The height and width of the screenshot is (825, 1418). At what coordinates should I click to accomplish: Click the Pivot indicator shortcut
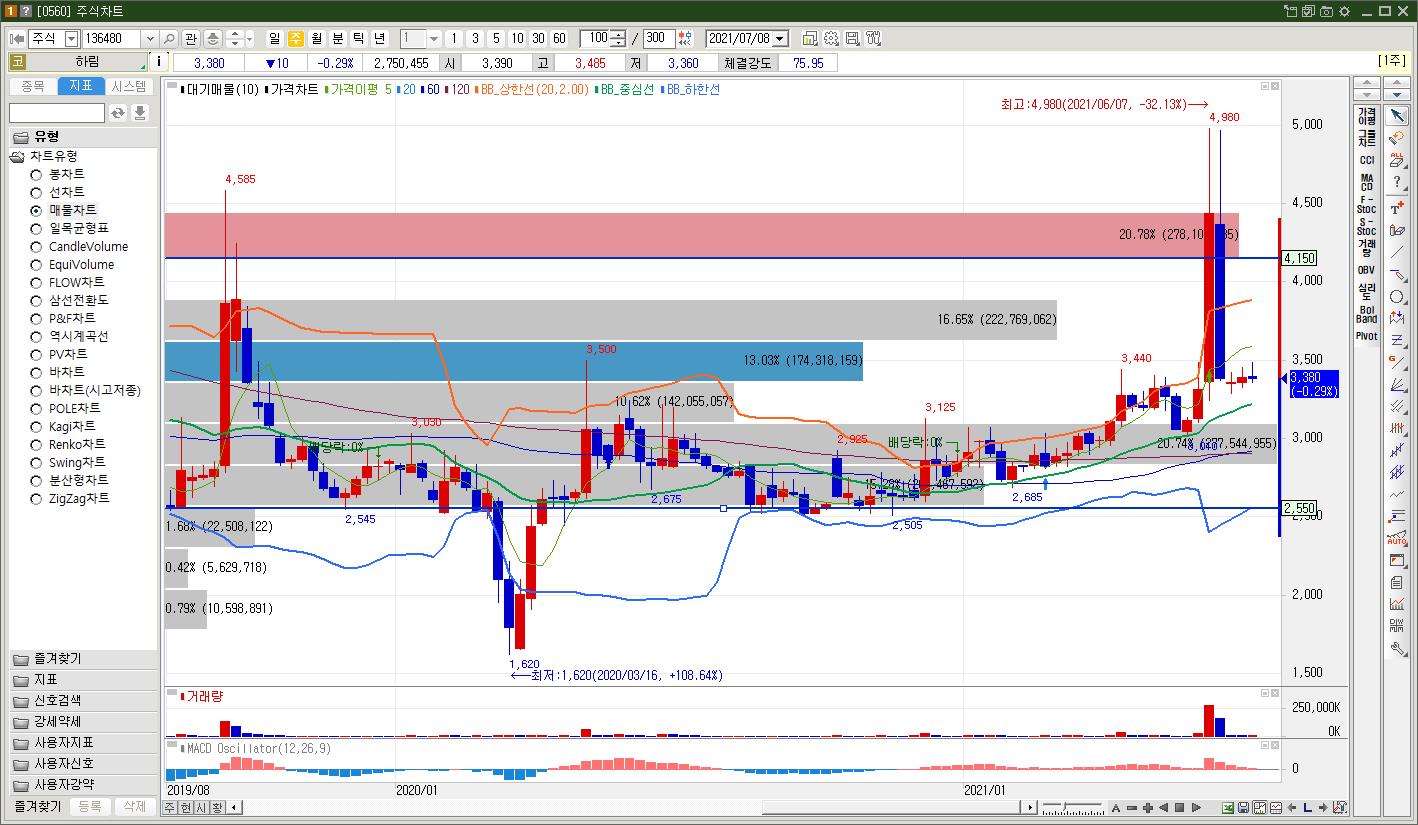point(1366,336)
